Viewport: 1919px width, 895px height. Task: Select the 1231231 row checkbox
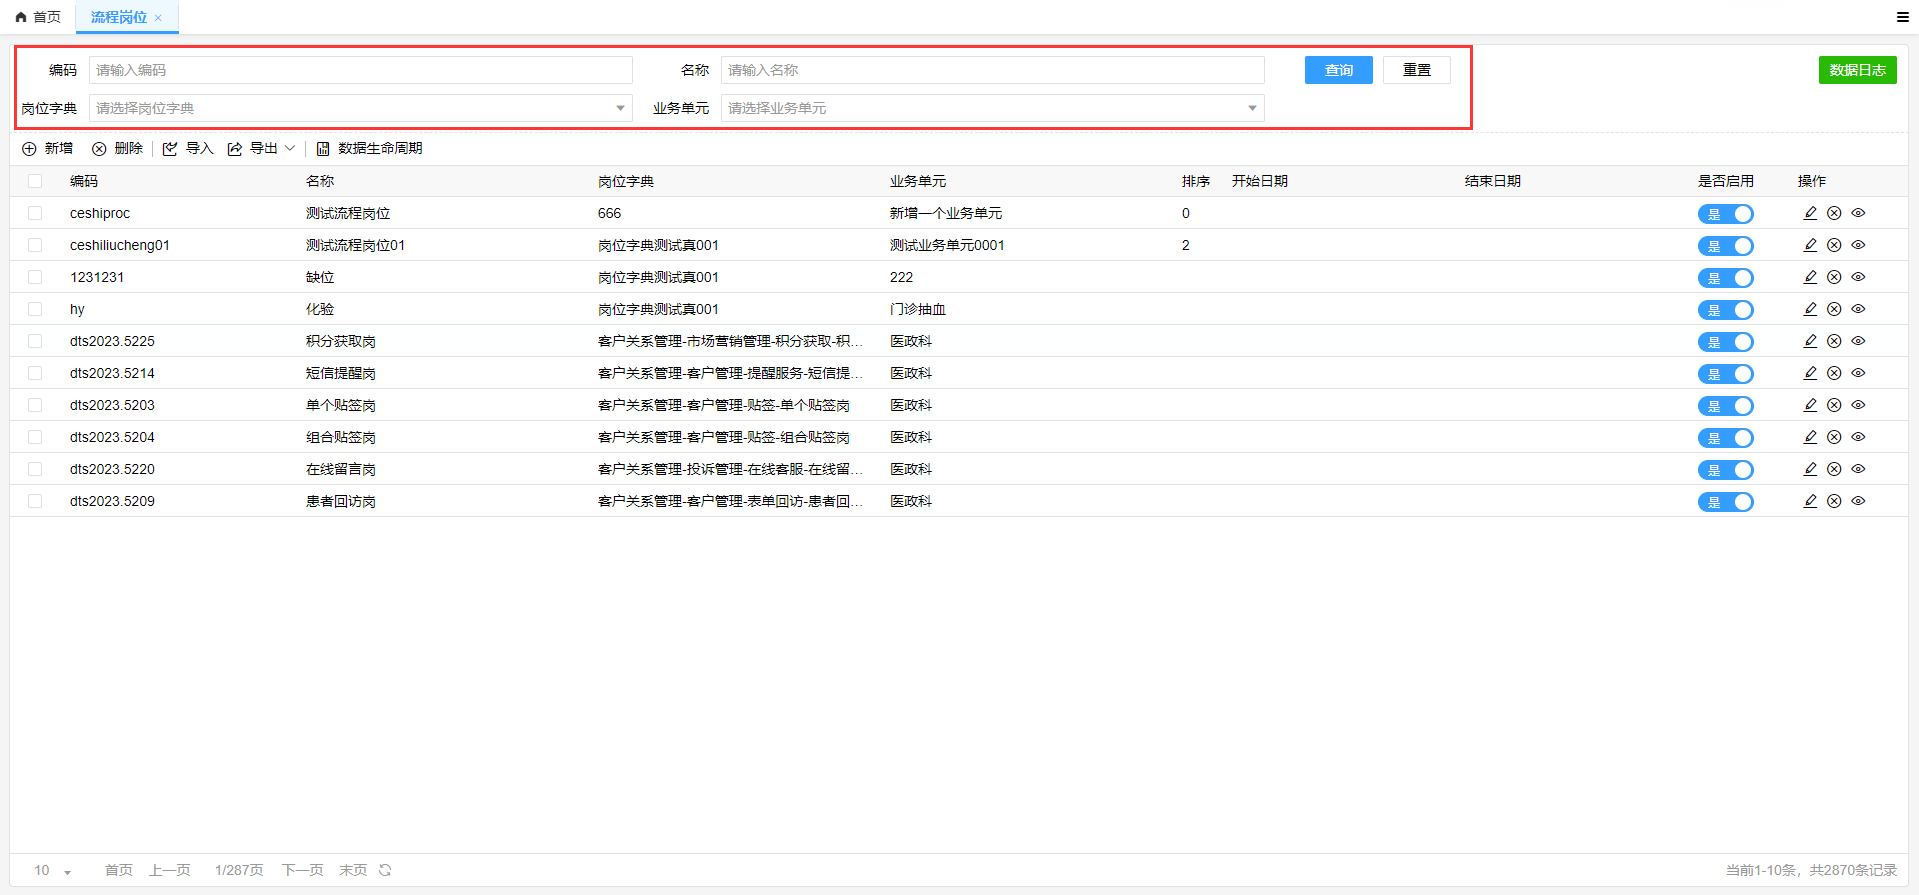(35, 277)
